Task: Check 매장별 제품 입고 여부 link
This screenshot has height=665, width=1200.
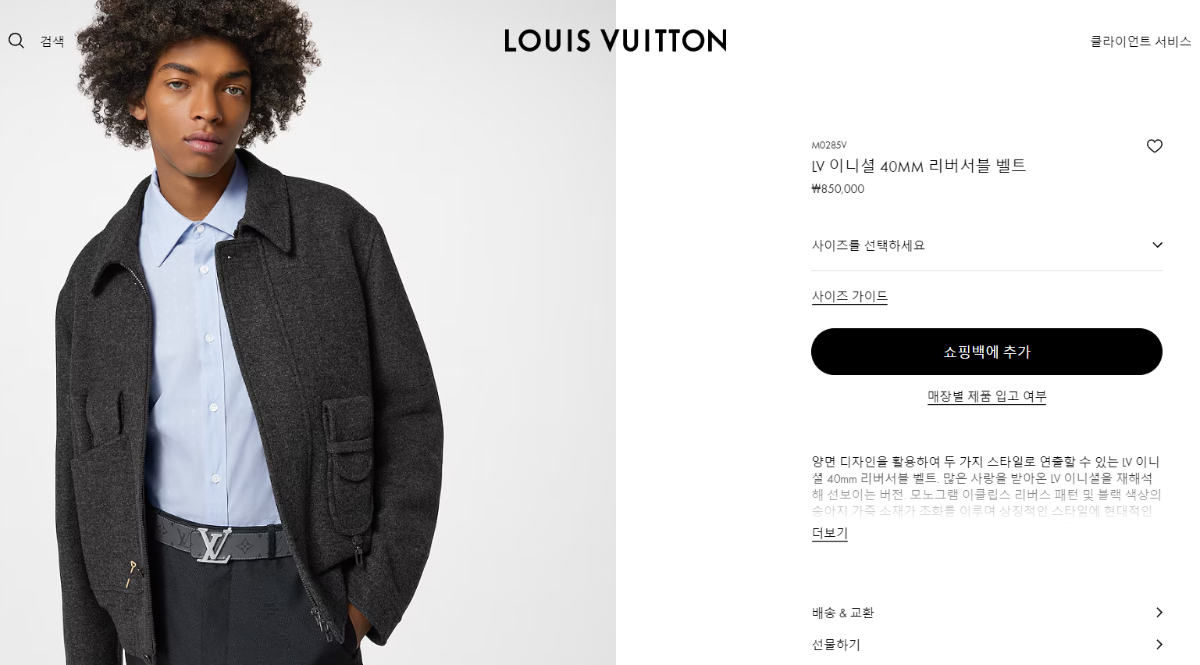Action: tap(987, 397)
